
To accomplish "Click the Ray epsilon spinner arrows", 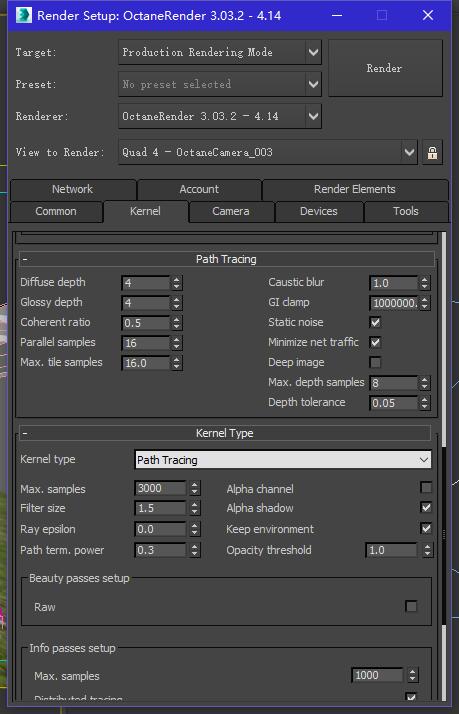I will coord(195,529).
